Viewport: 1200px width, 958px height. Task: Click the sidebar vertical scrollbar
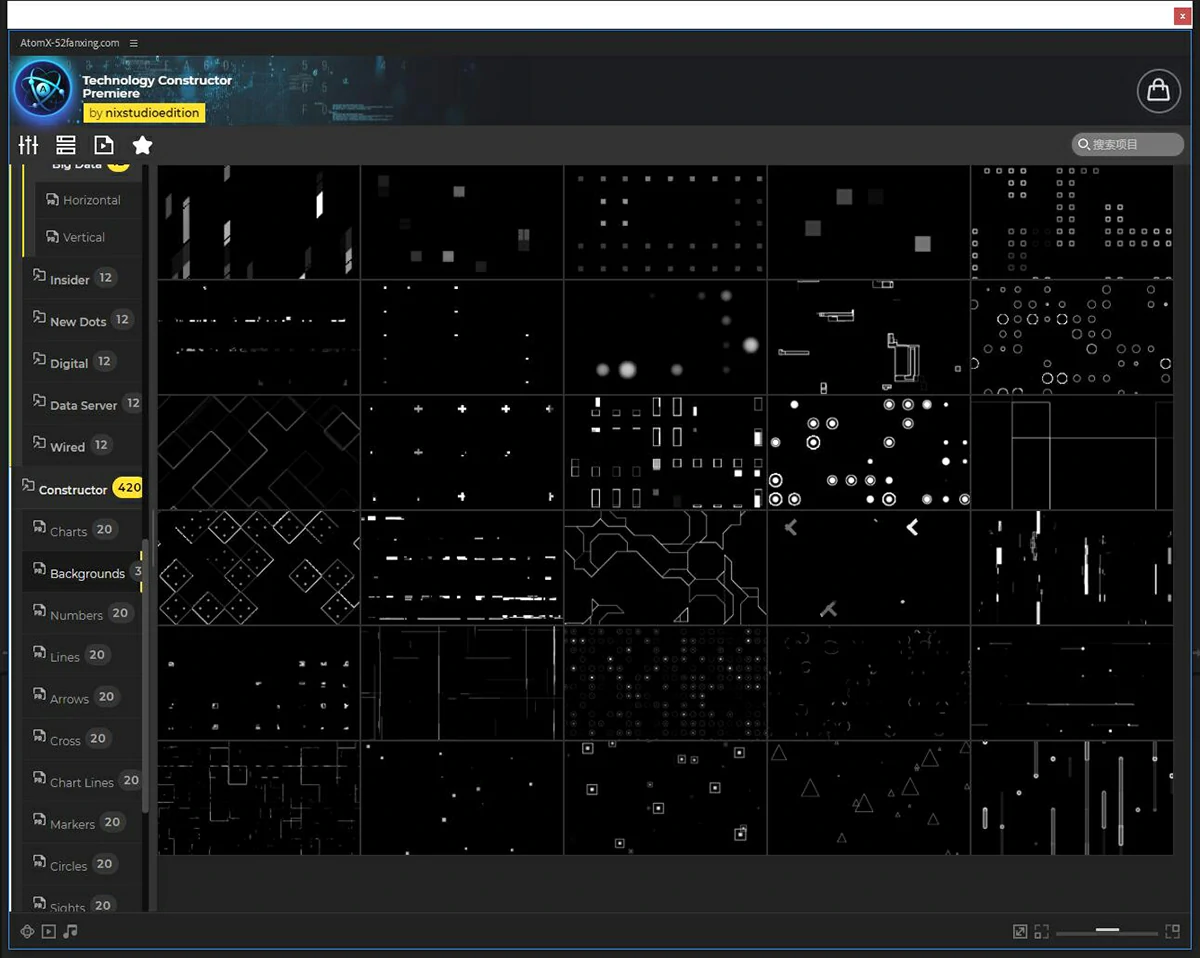(146, 675)
